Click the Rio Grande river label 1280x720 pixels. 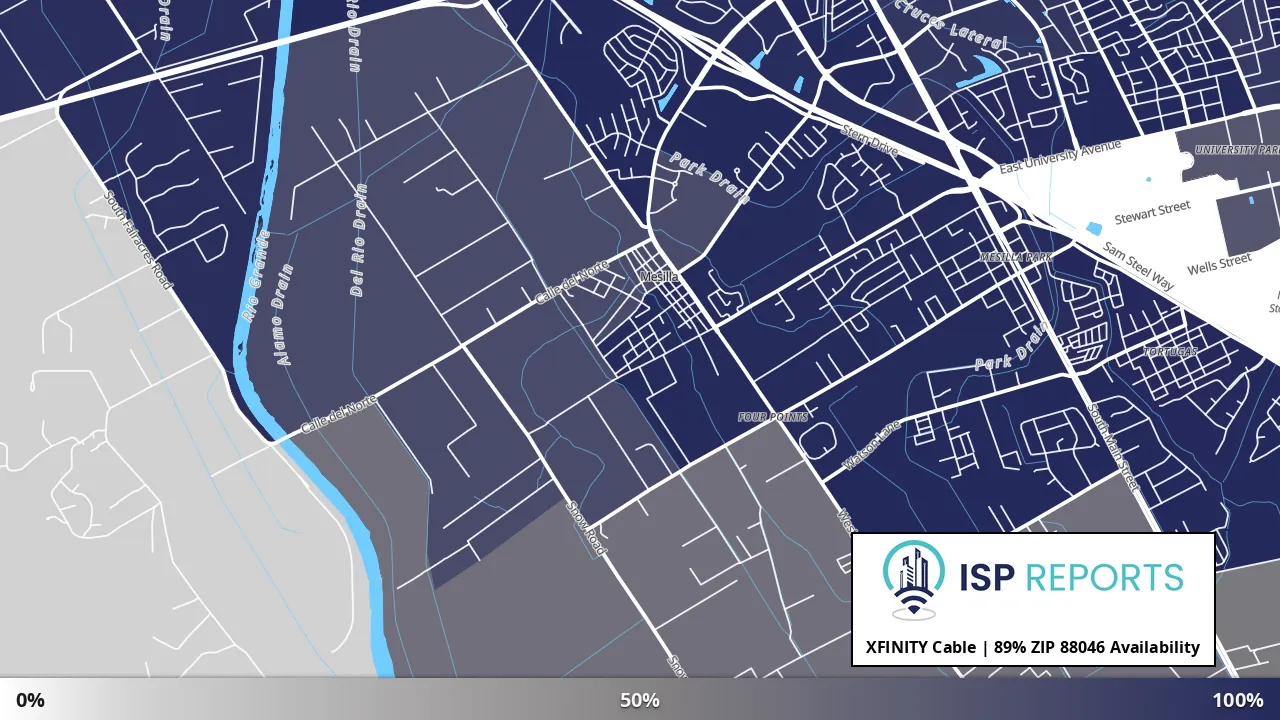(x=256, y=275)
